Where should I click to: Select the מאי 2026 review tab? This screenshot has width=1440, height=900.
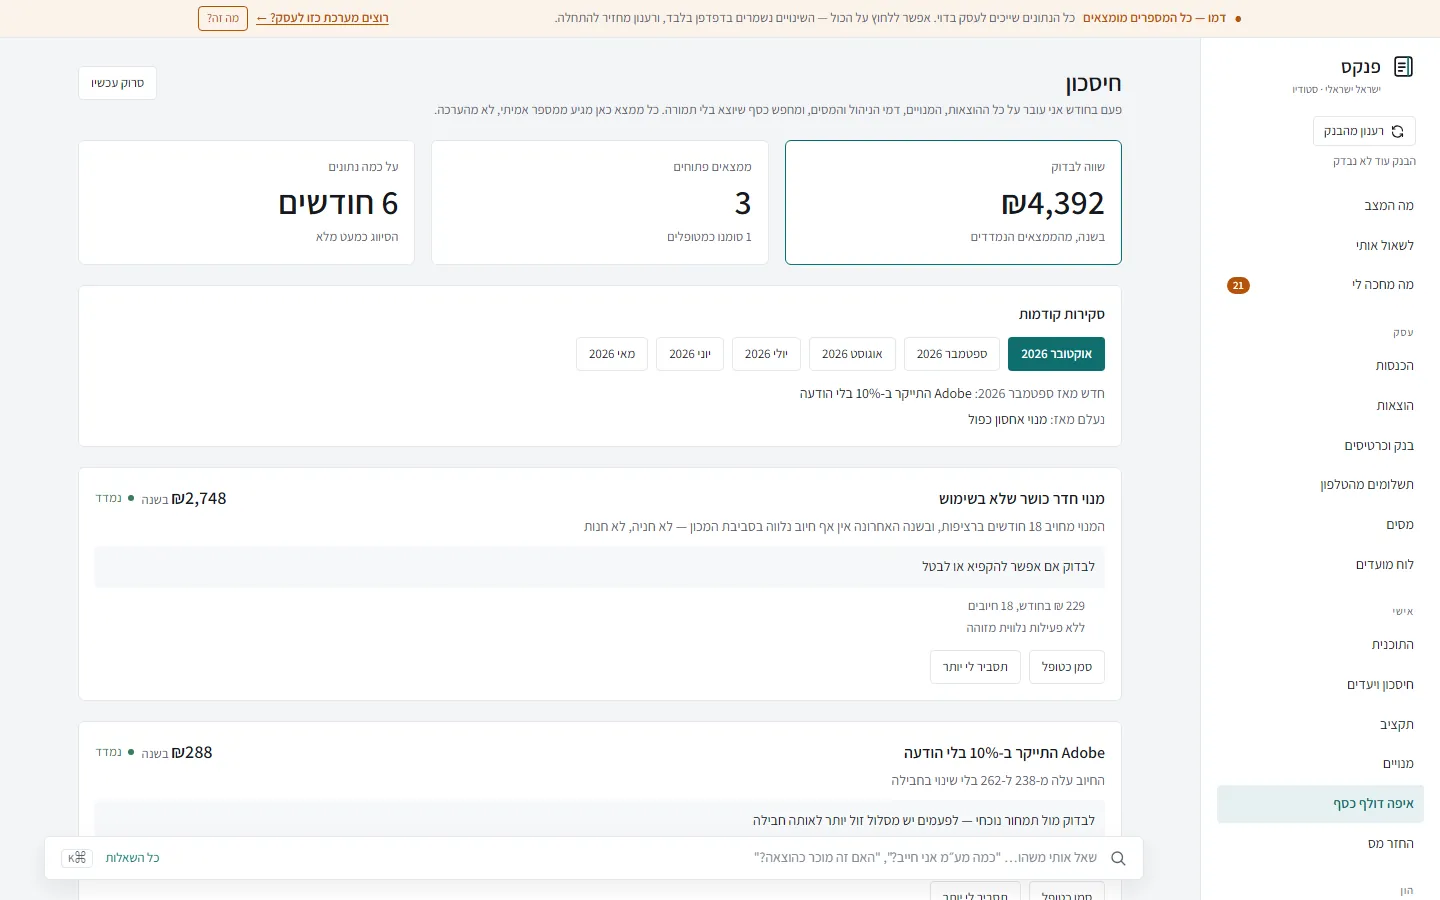coord(612,354)
